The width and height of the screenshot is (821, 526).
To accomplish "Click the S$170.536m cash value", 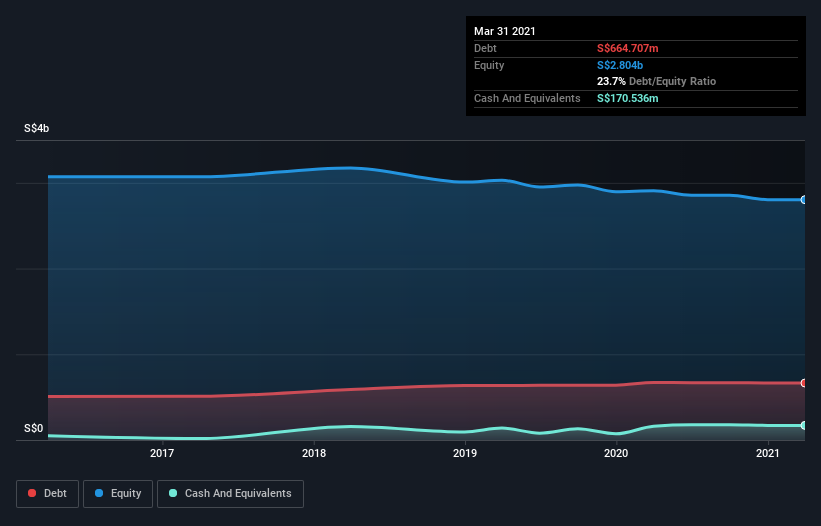I will coord(628,98).
